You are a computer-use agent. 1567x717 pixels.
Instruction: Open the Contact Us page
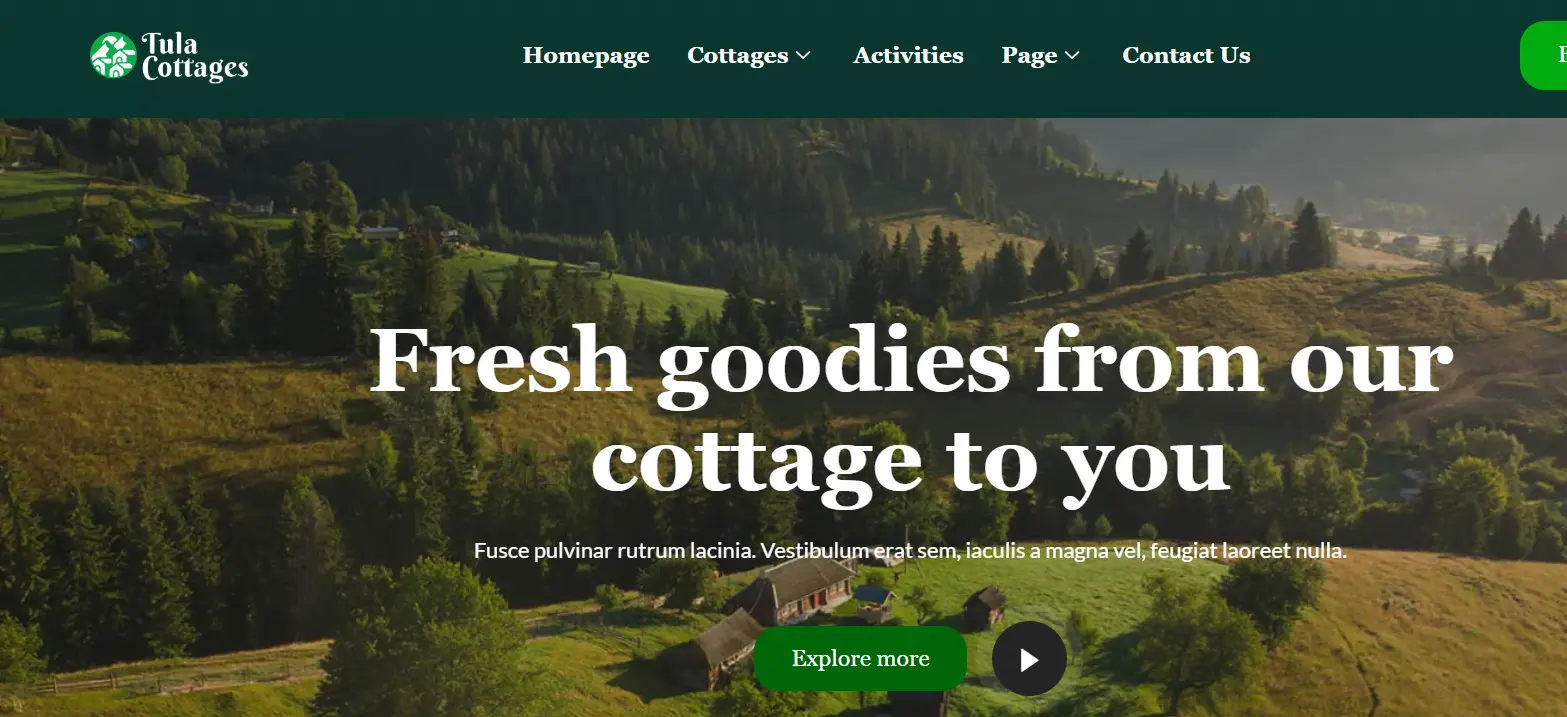pyautogui.click(x=1186, y=56)
